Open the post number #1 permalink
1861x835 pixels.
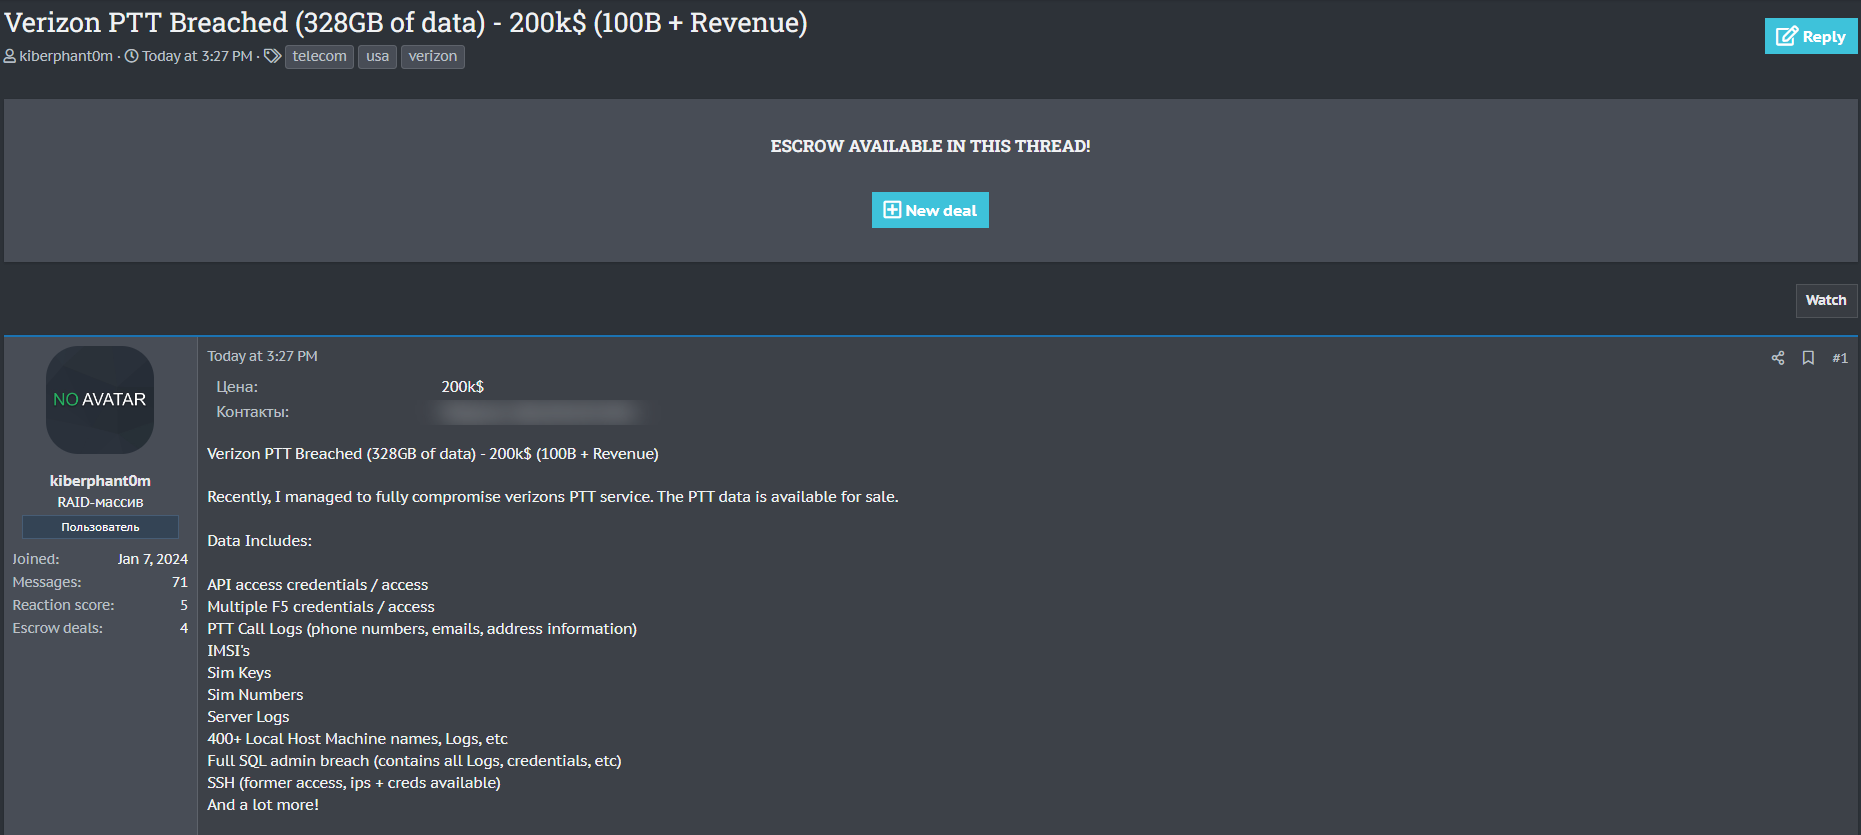point(1839,358)
